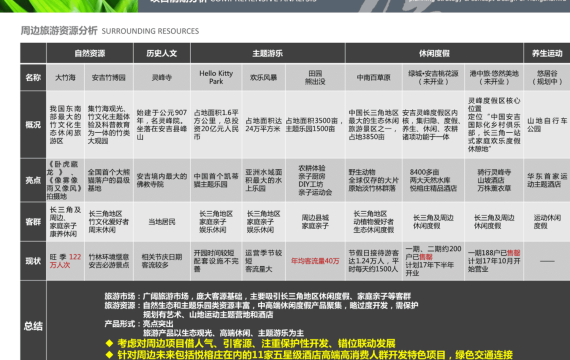Select the audience cell mentioning 竹文化爱好者

pyautogui.click(x=109, y=222)
